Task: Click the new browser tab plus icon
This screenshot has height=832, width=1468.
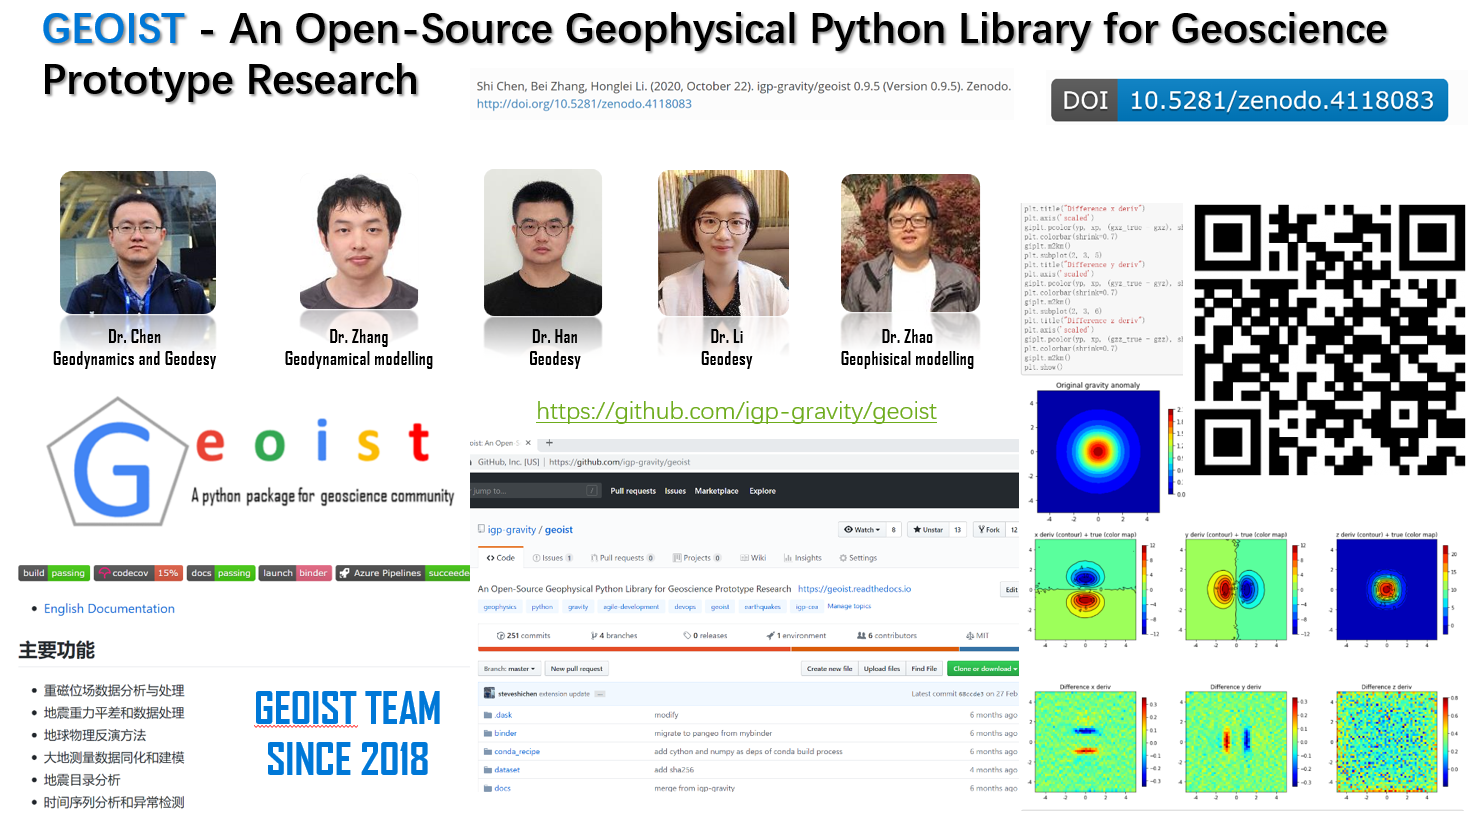Action: [549, 443]
